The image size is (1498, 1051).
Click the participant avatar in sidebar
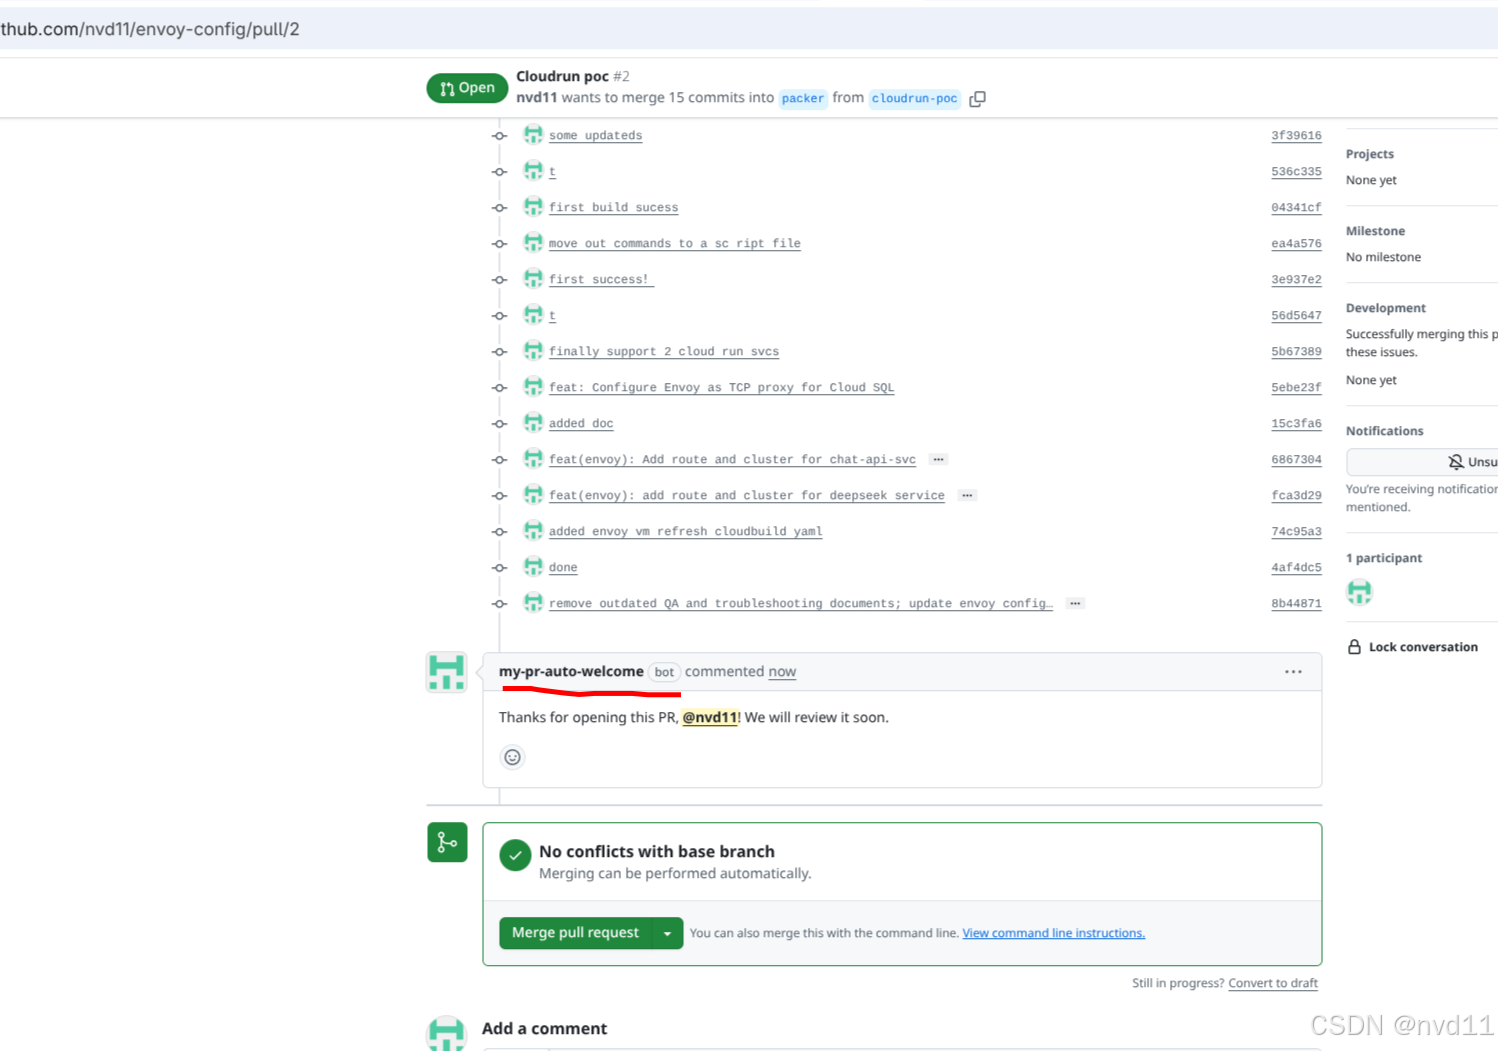point(1359,592)
